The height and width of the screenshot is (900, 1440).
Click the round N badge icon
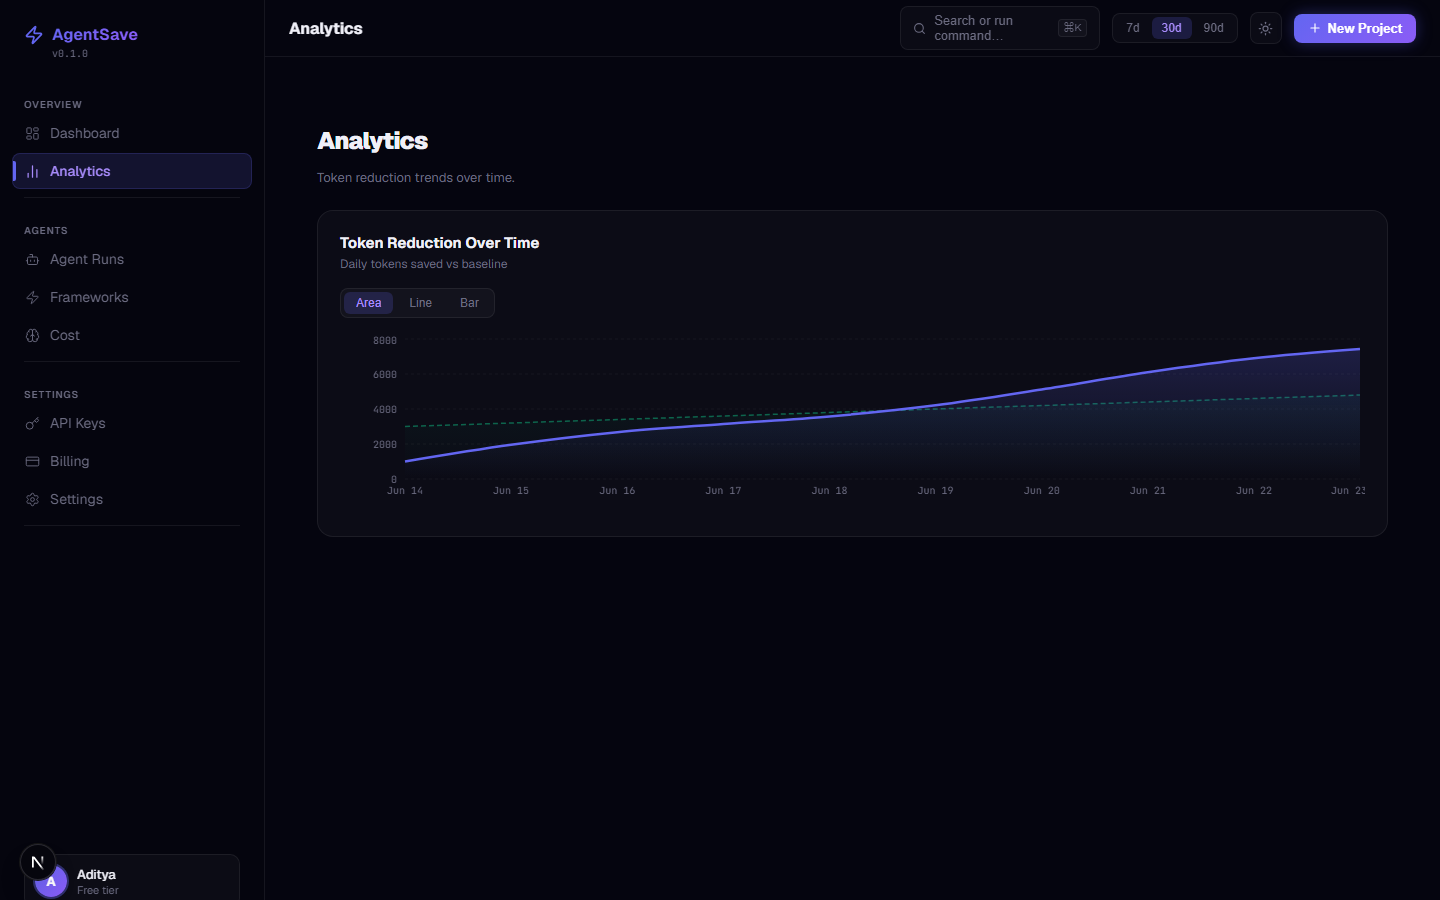38,862
